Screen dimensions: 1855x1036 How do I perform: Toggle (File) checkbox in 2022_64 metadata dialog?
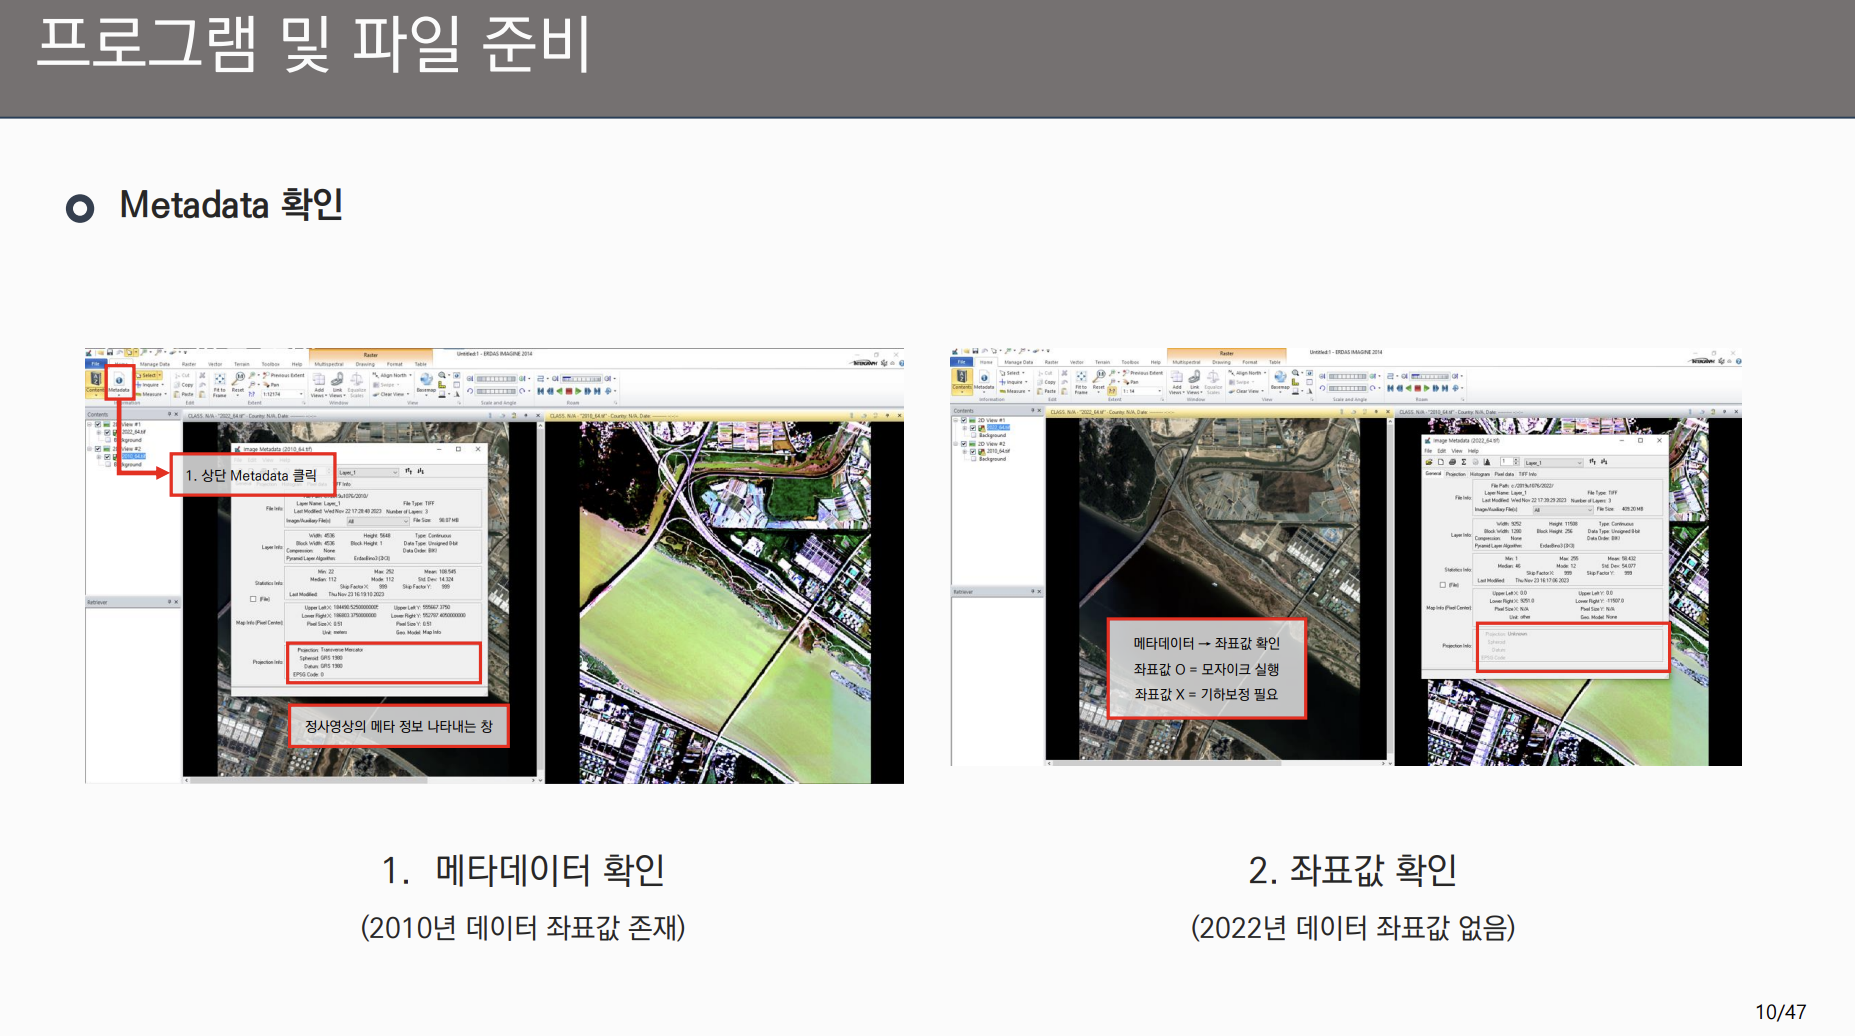tap(1443, 585)
